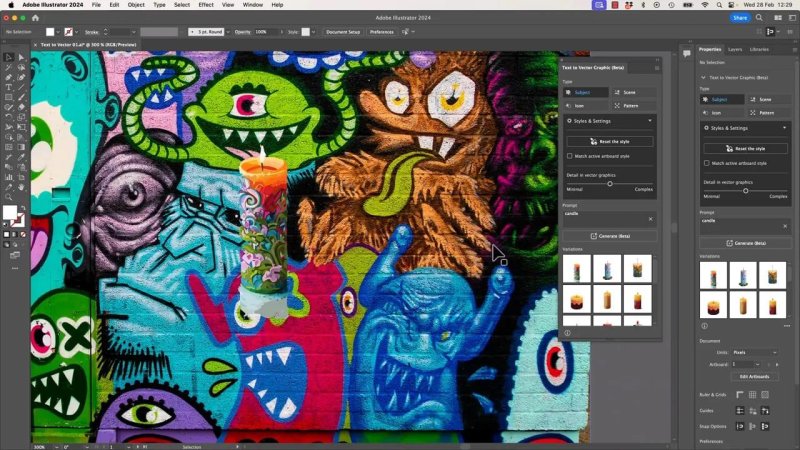
Task: Click Generate (Beta) in floating panel
Action: tap(610, 236)
